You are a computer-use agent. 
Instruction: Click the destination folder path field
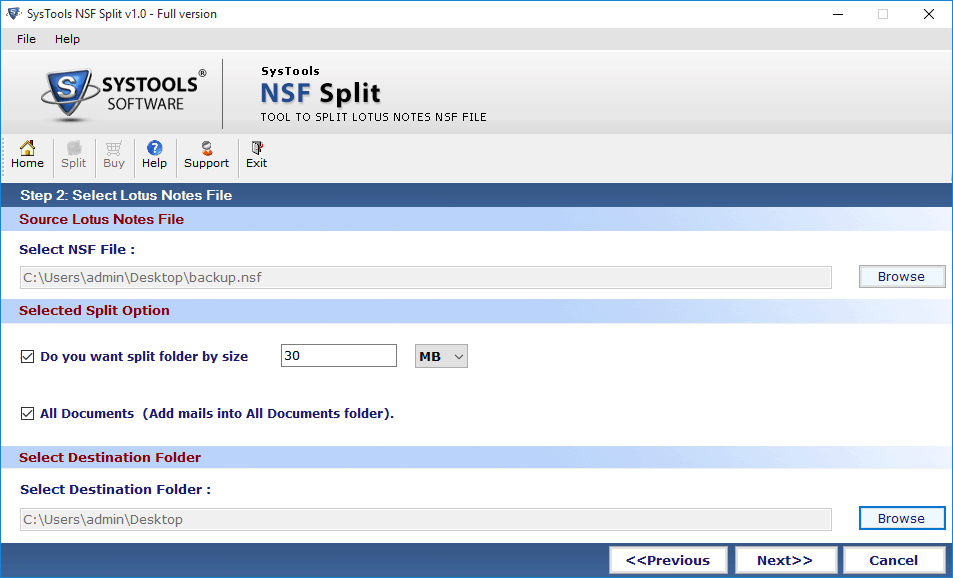pos(425,519)
